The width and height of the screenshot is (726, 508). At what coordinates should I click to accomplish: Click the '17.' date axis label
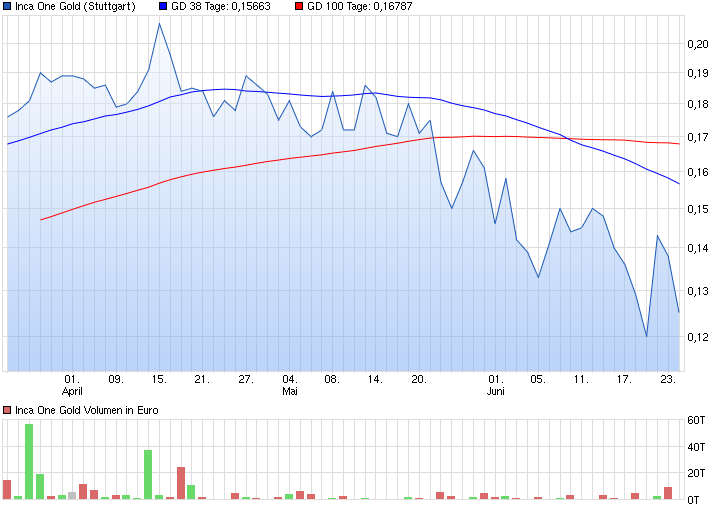click(x=624, y=379)
